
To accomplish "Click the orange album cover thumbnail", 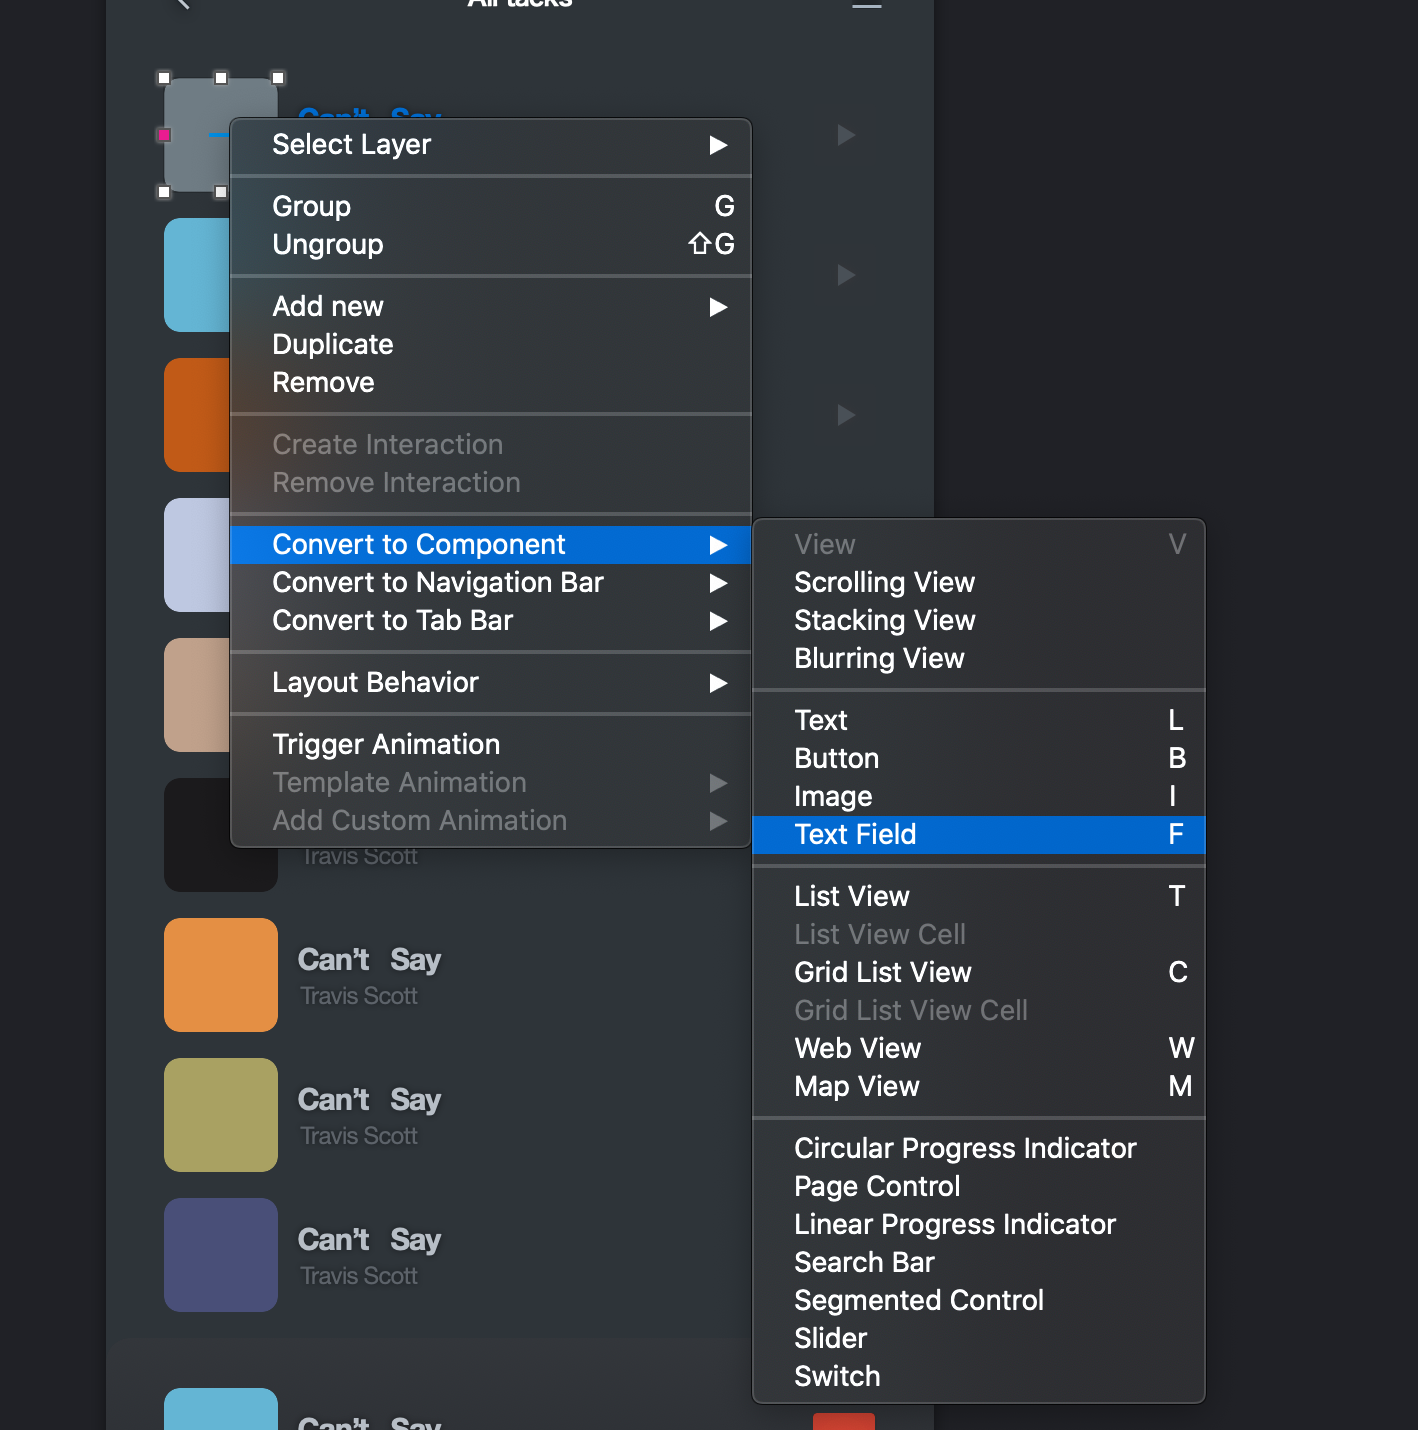I will 221,975.
